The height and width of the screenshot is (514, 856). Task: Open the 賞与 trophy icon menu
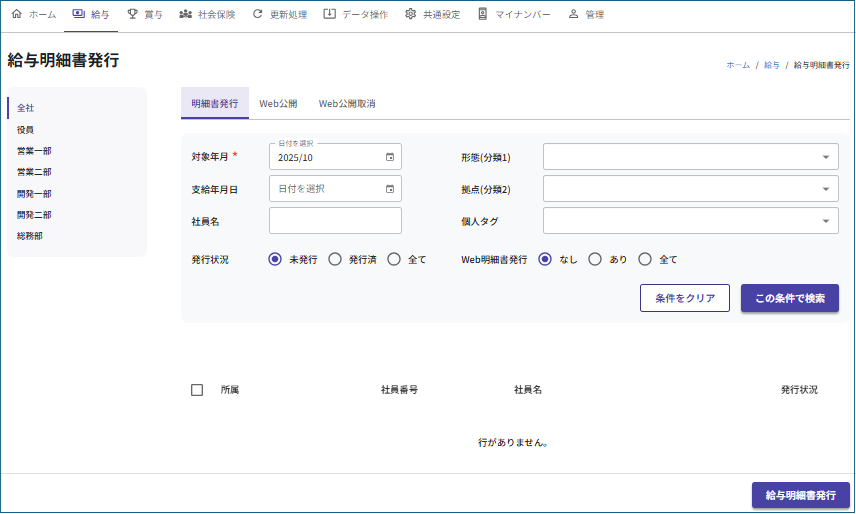point(132,15)
